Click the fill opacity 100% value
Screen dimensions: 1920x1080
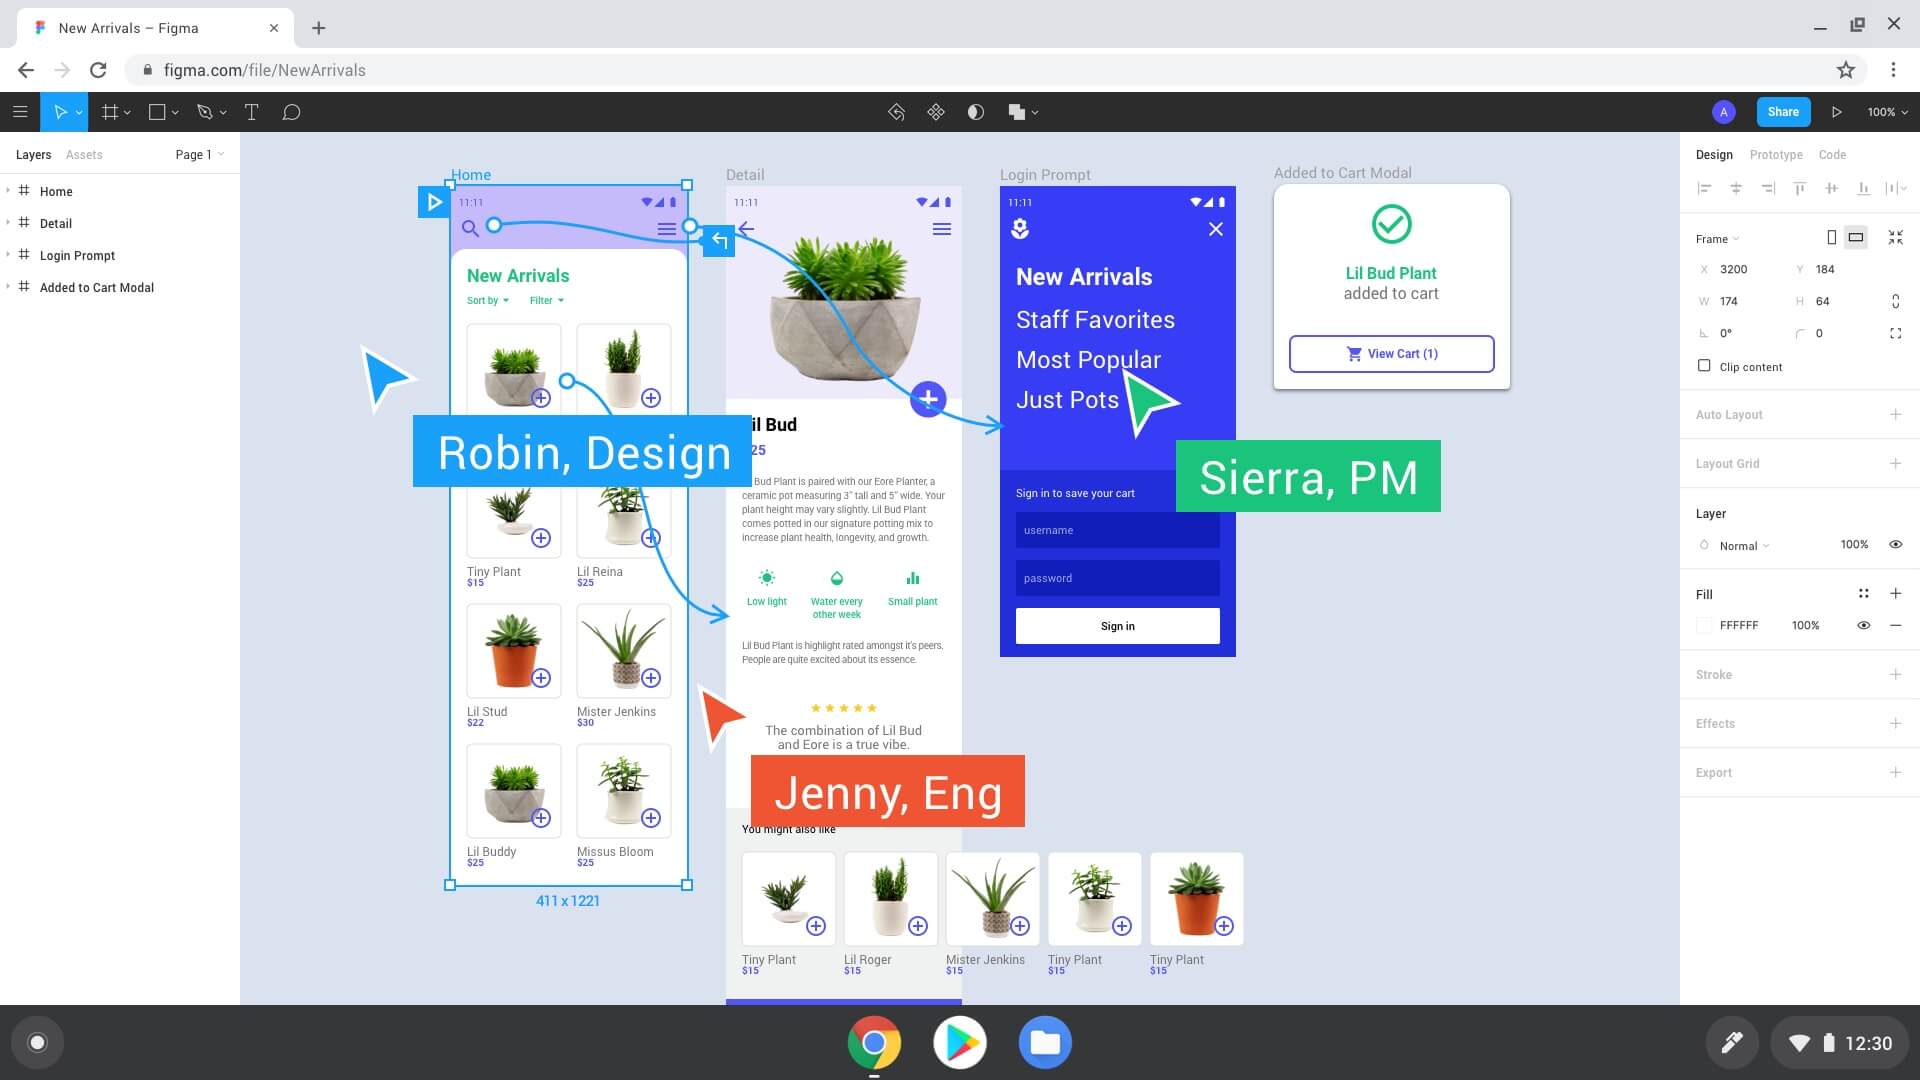1805,626
